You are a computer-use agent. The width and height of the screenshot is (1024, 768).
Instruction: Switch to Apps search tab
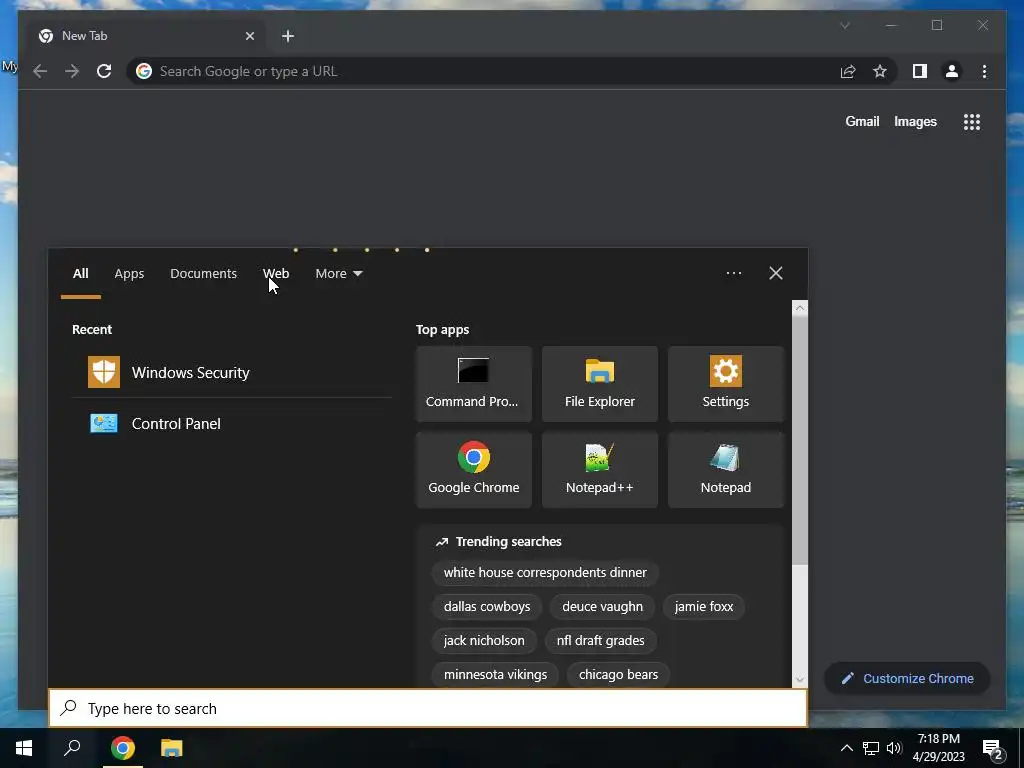[129, 274]
